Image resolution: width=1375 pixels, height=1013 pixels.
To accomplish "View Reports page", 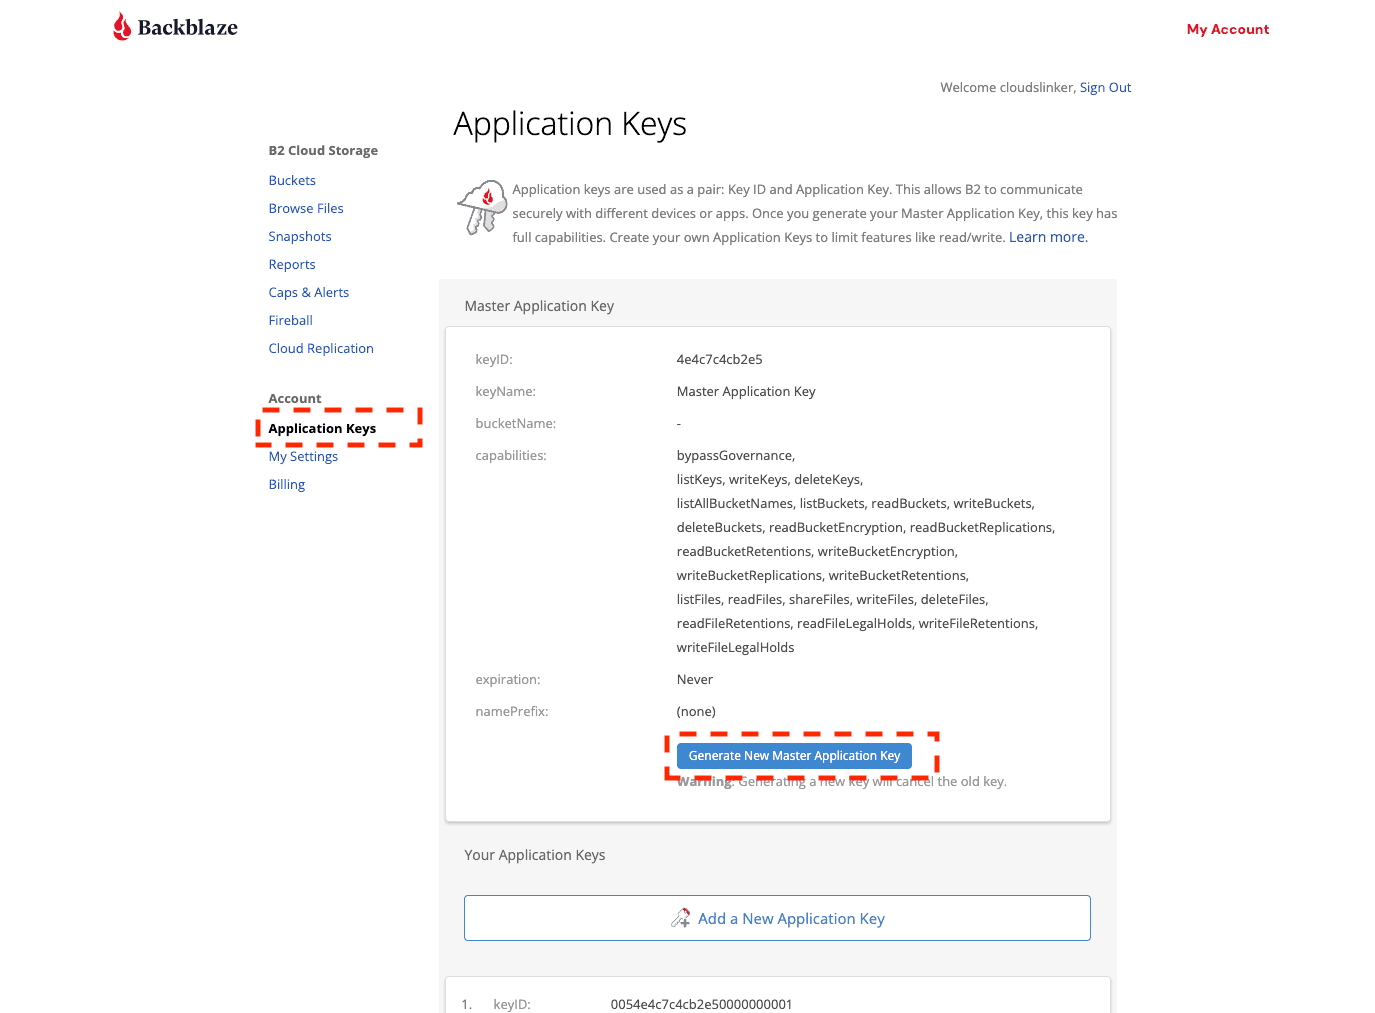I will [x=292, y=264].
